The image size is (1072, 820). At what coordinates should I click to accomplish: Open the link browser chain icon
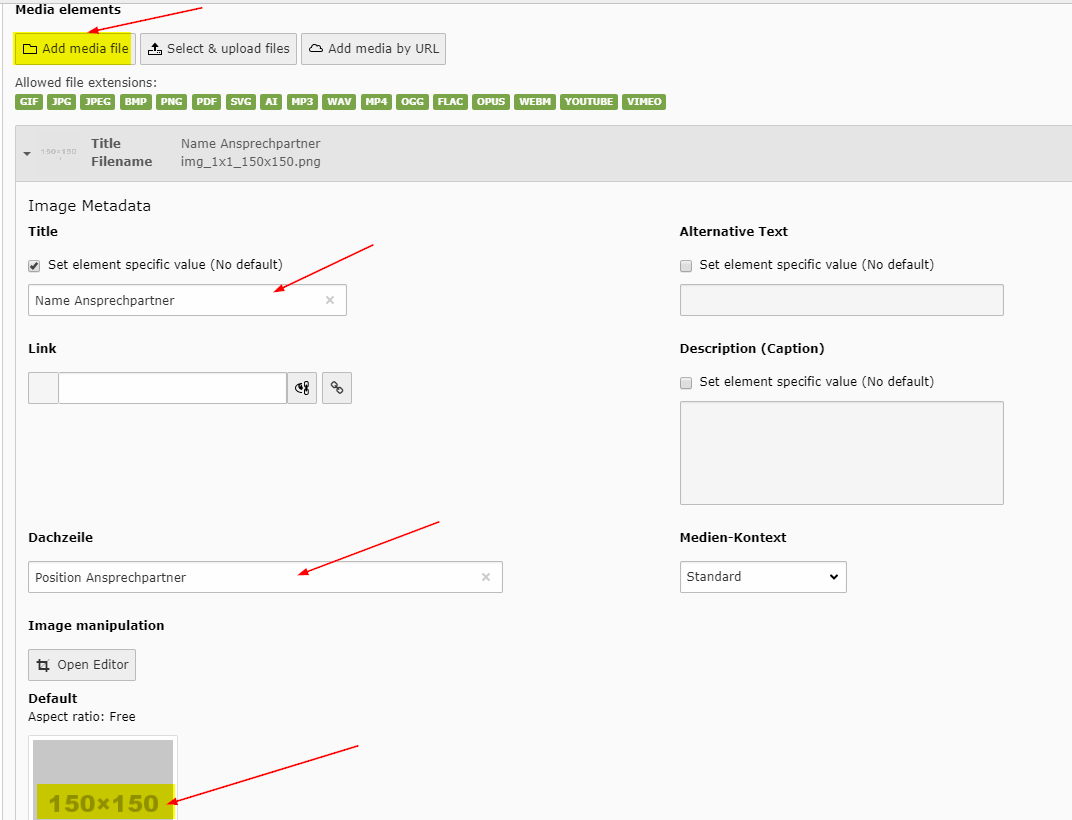pyautogui.click(x=337, y=388)
